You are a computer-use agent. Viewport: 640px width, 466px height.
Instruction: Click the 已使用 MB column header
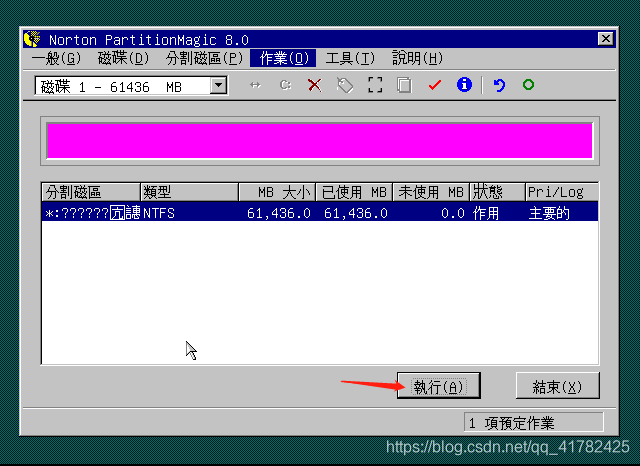click(354, 192)
